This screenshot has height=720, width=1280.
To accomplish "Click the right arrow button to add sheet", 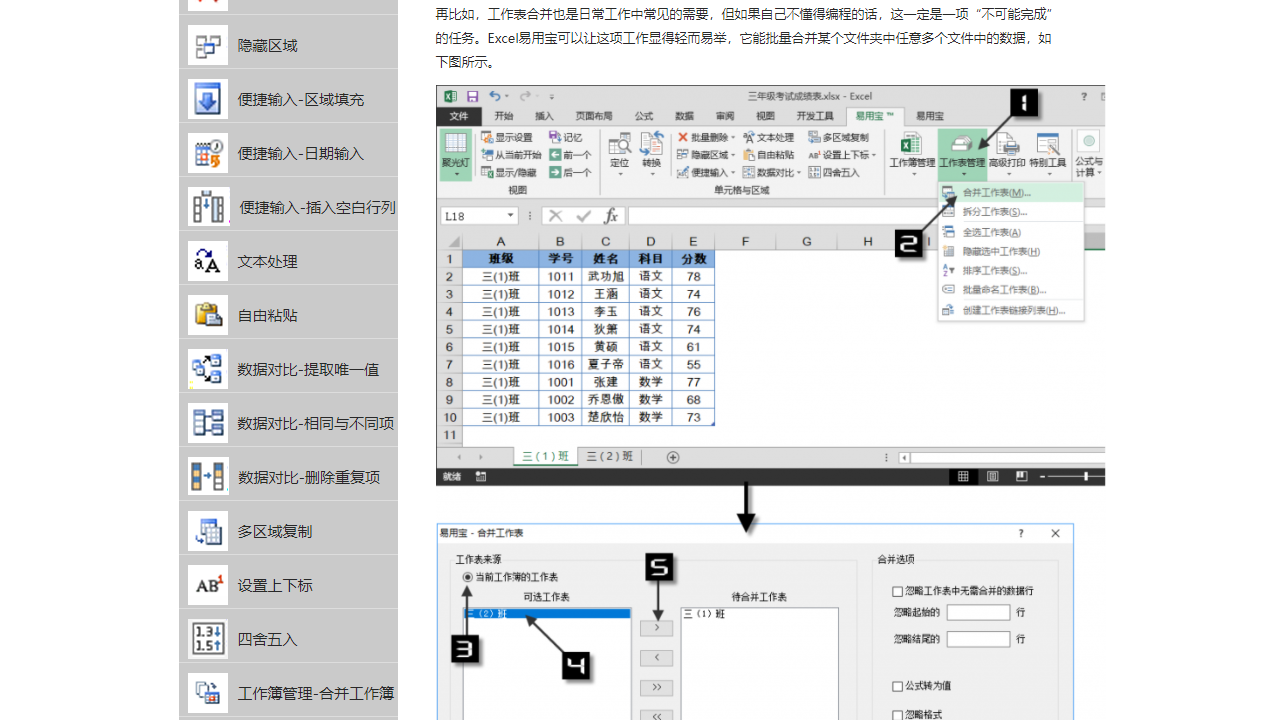I will pyautogui.click(x=656, y=627).
